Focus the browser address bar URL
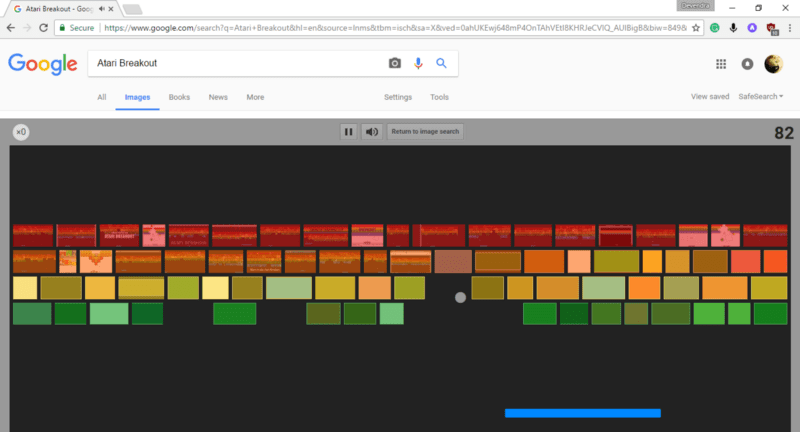This screenshot has height=432, width=800. [x=395, y=28]
